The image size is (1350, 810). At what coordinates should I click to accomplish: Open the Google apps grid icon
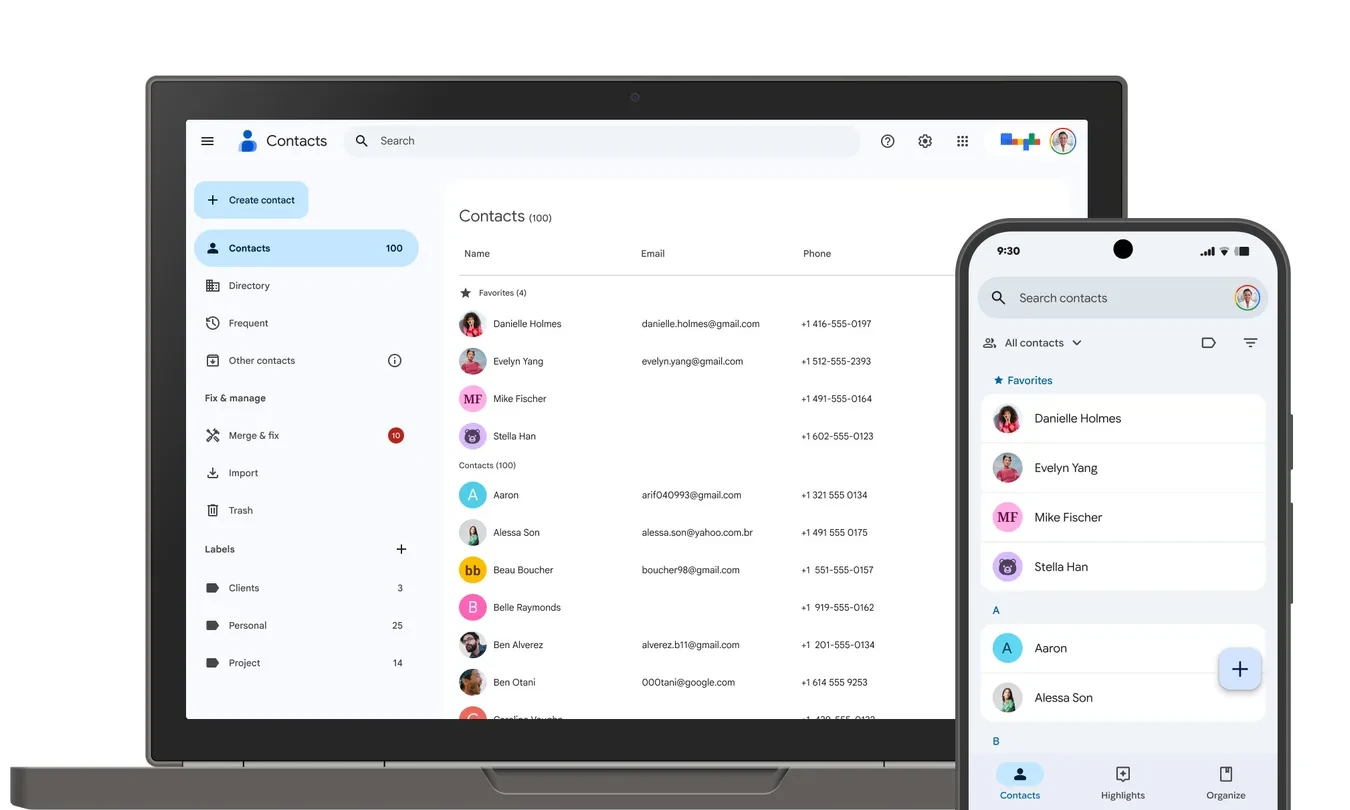pos(962,141)
